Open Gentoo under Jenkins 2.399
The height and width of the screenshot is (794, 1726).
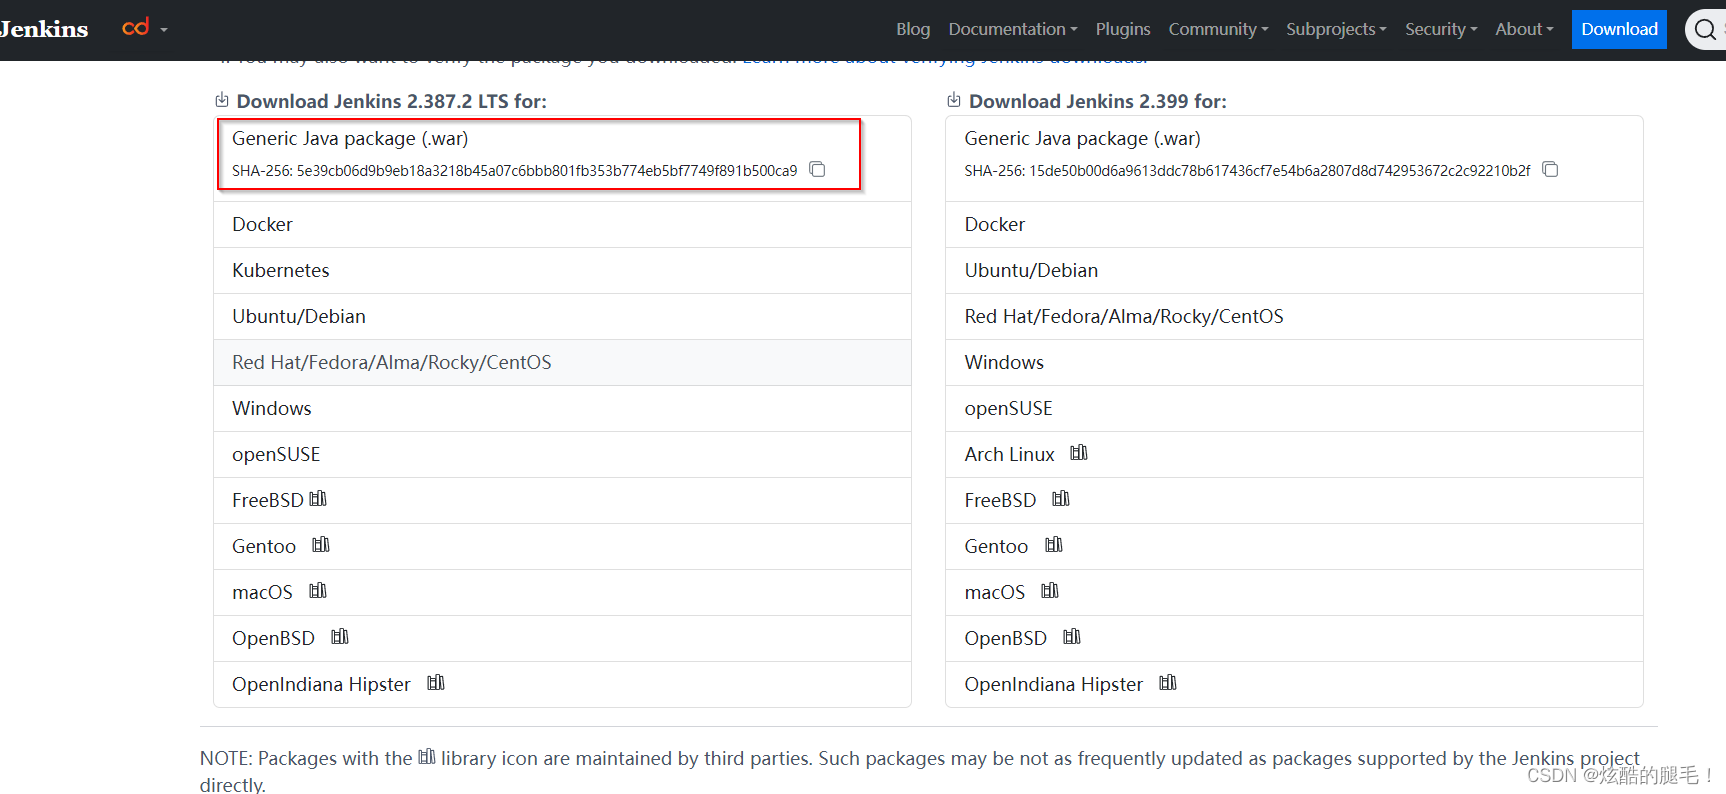(1294, 546)
